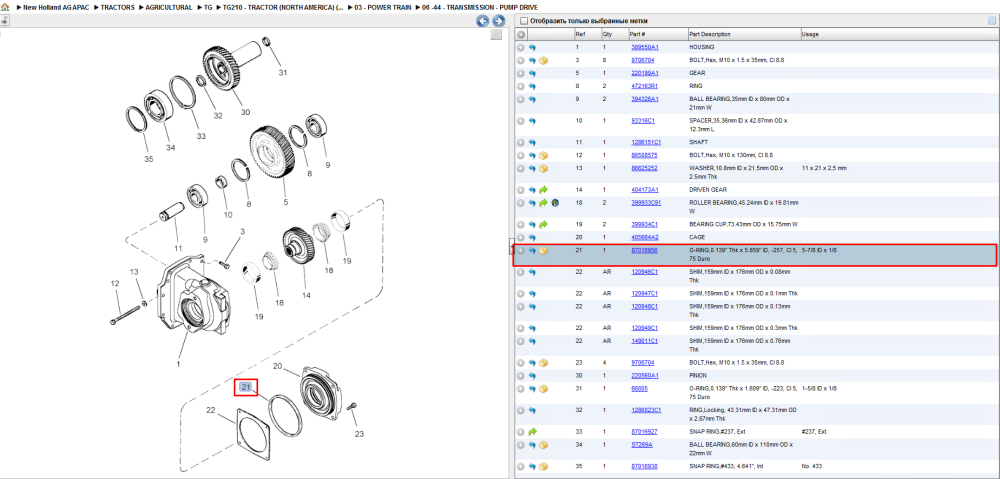
Task: Click package icon on O-RING row 21
Action: pos(543,251)
